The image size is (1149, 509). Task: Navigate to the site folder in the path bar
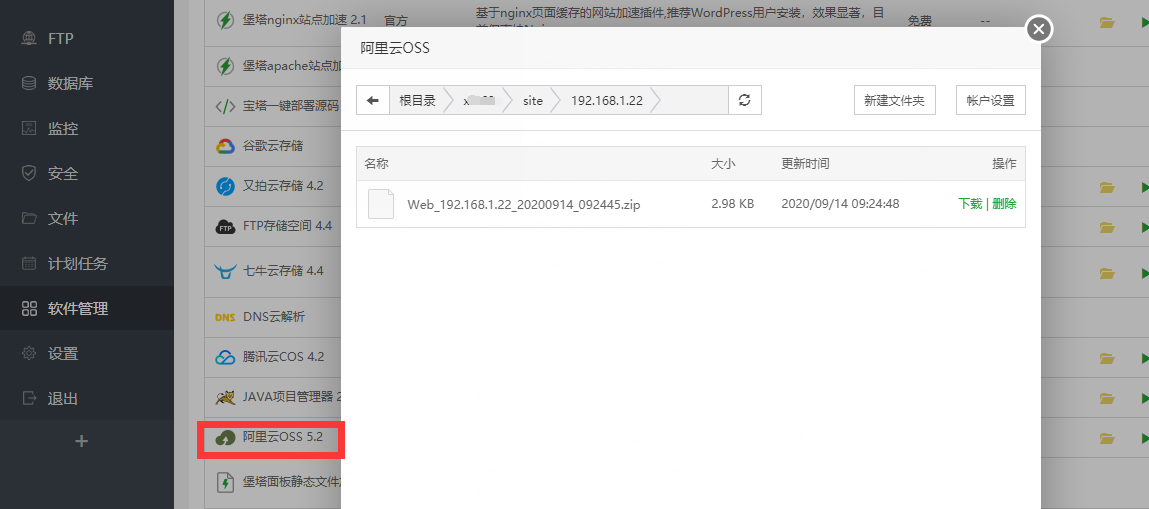coord(533,100)
